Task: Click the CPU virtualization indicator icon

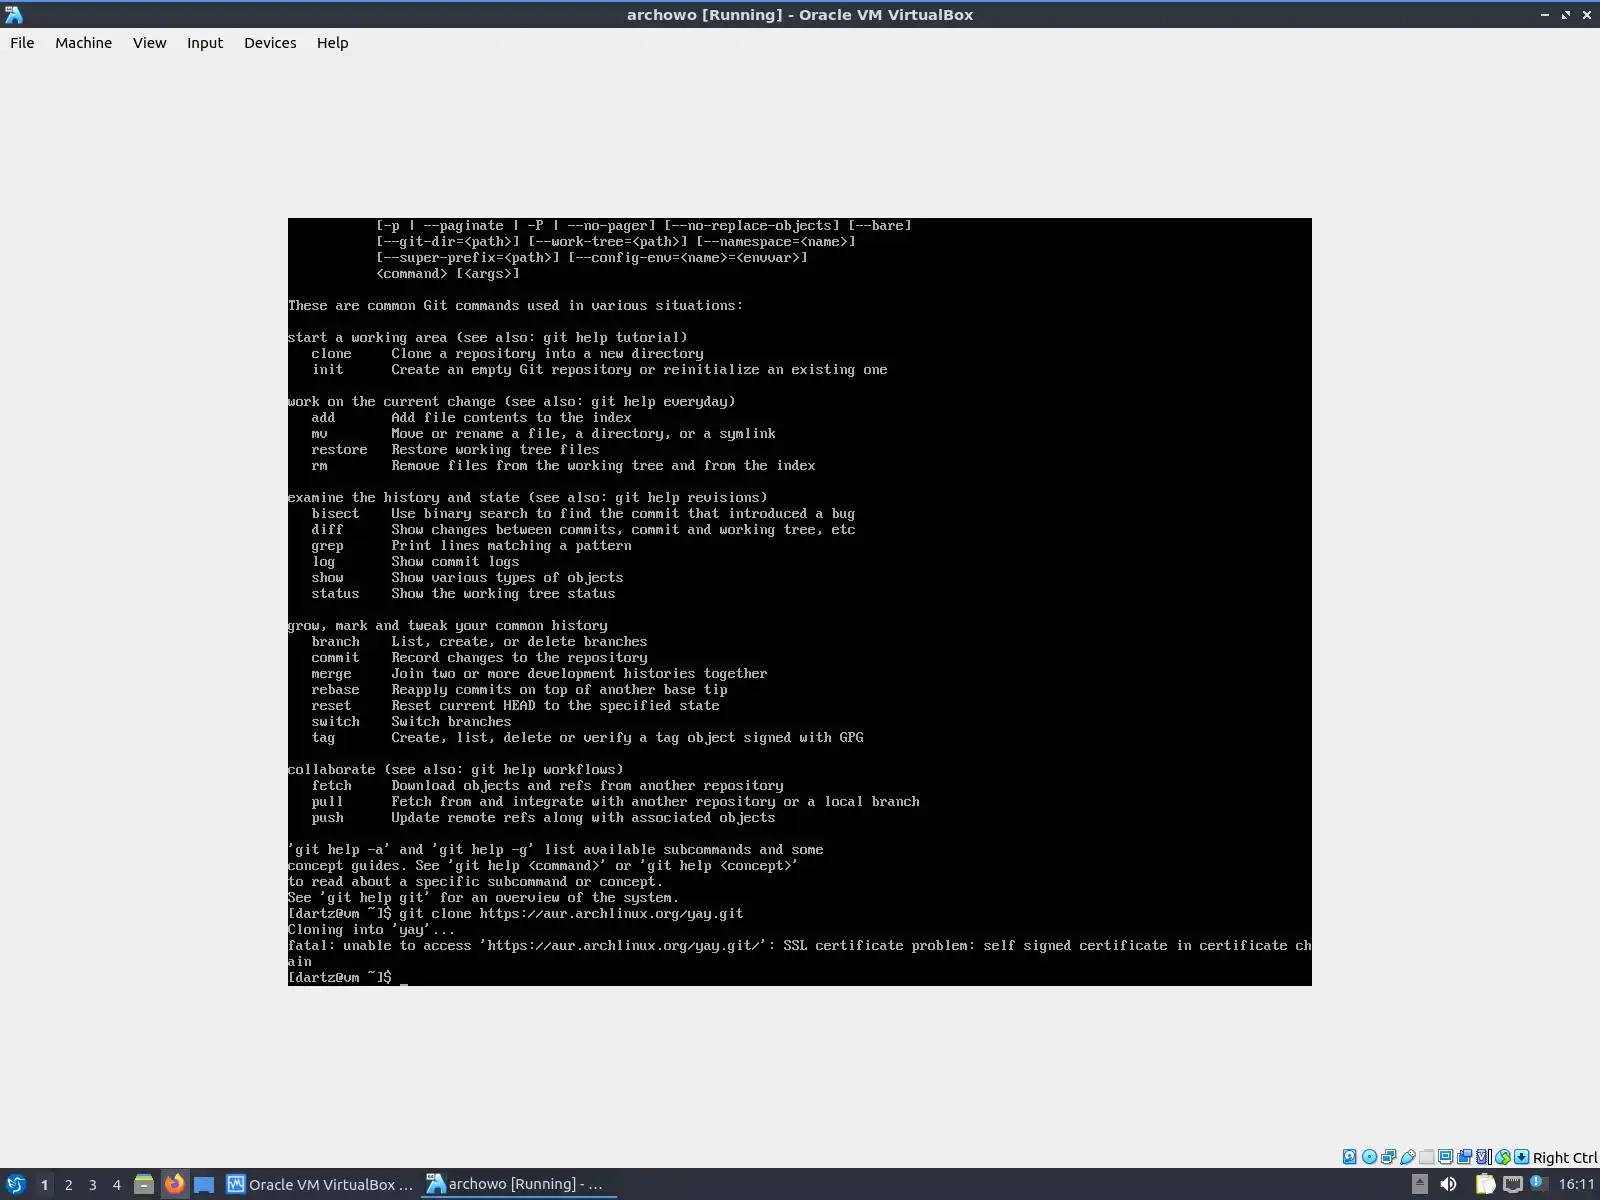Action: pos(1484,1157)
